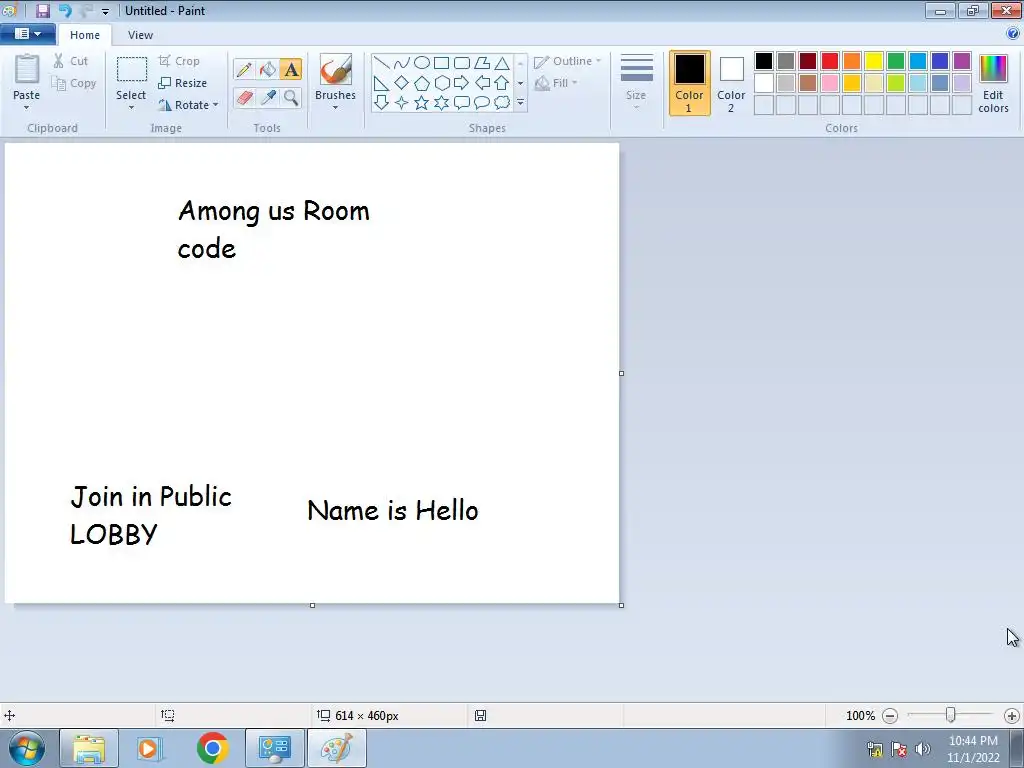Choose the Down arrow shape

381,103
